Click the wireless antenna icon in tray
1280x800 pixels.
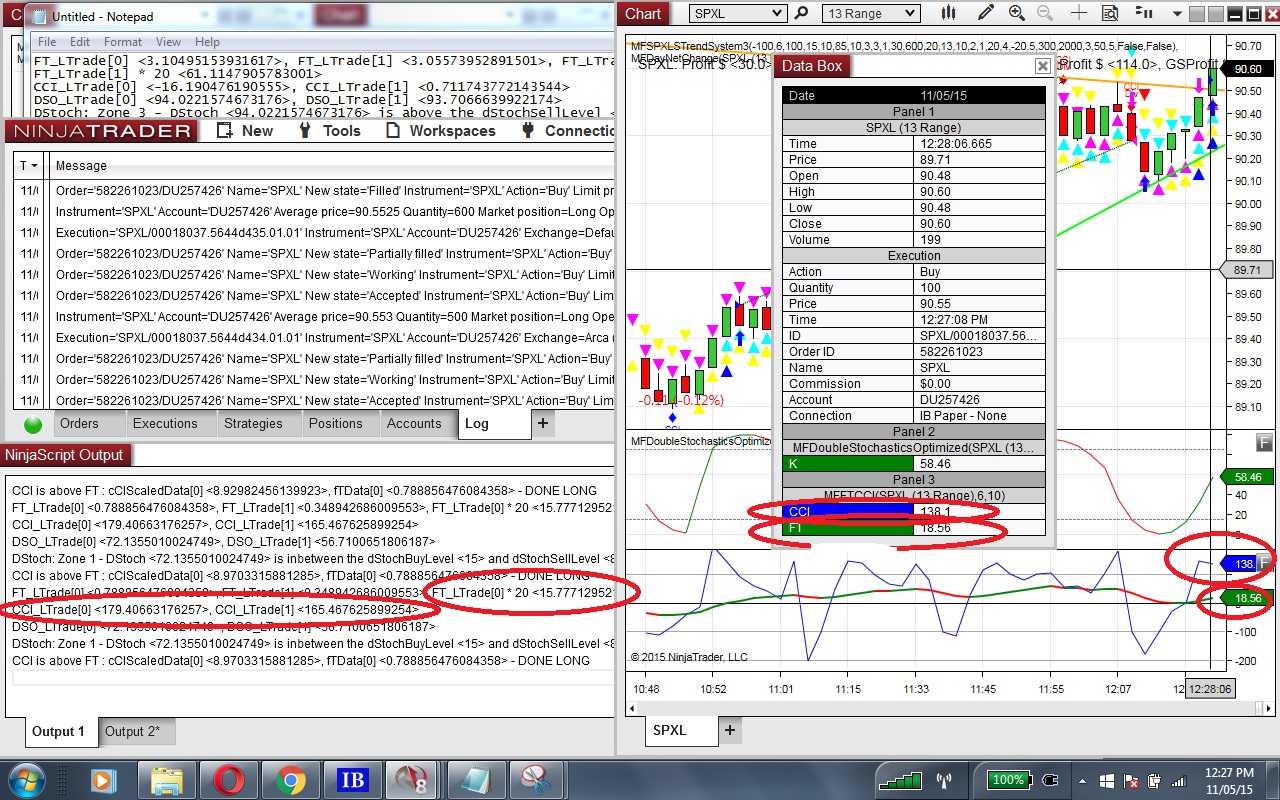click(x=944, y=780)
